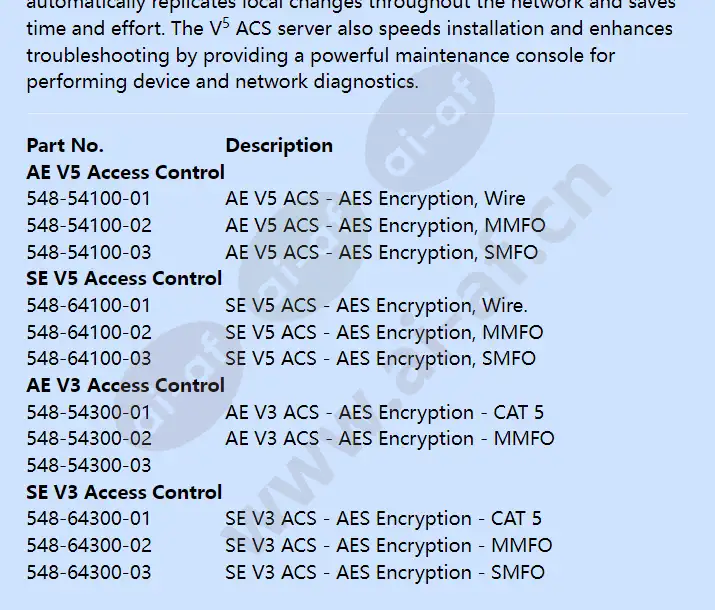
Task: Click part number 548-54100-01
Action: click(88, 199)
